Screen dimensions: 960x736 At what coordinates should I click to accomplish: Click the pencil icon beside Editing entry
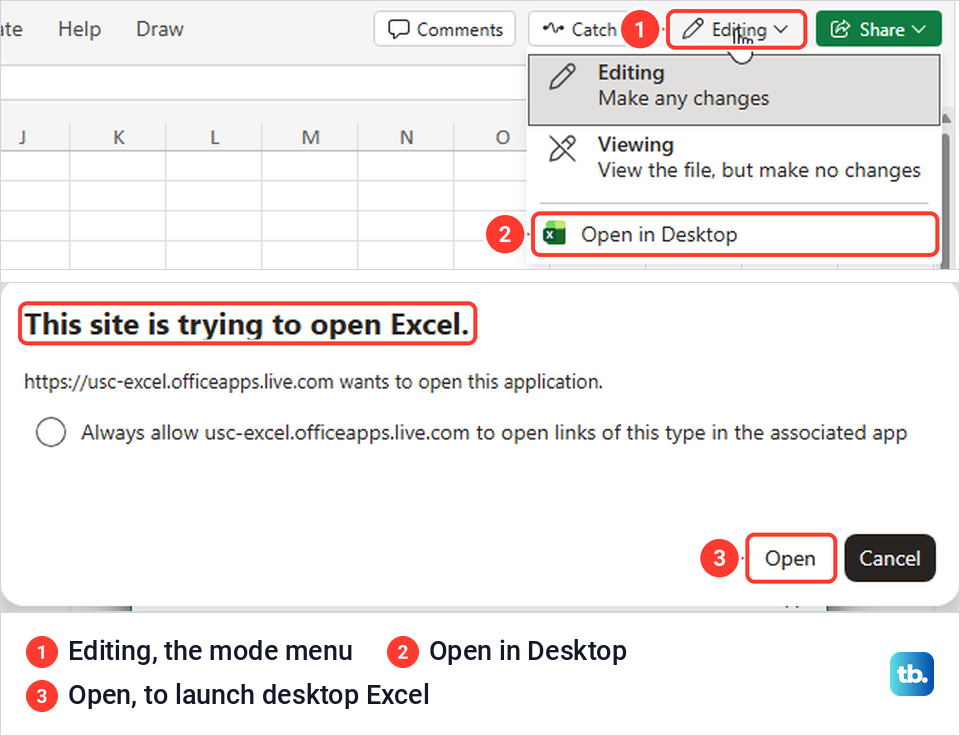[x=563, y=77]
